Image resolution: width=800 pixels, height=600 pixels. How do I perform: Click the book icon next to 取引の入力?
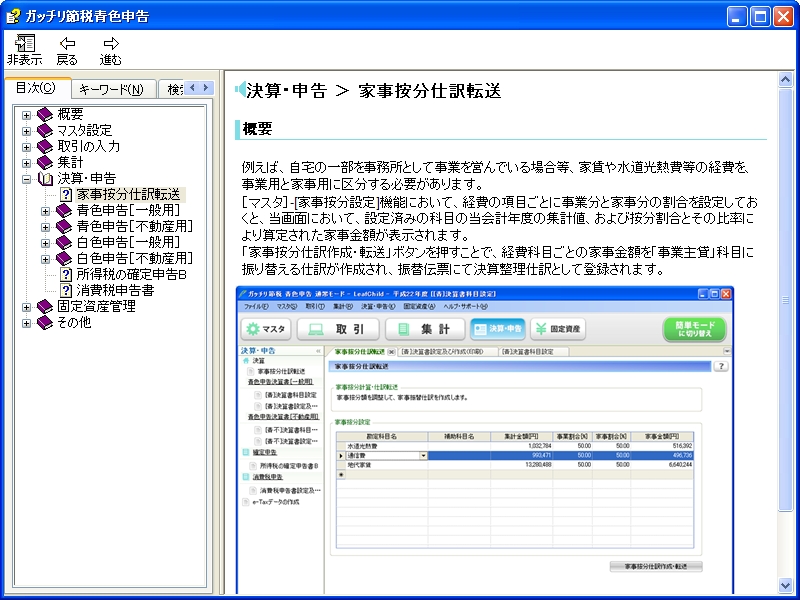coord(45,146)
